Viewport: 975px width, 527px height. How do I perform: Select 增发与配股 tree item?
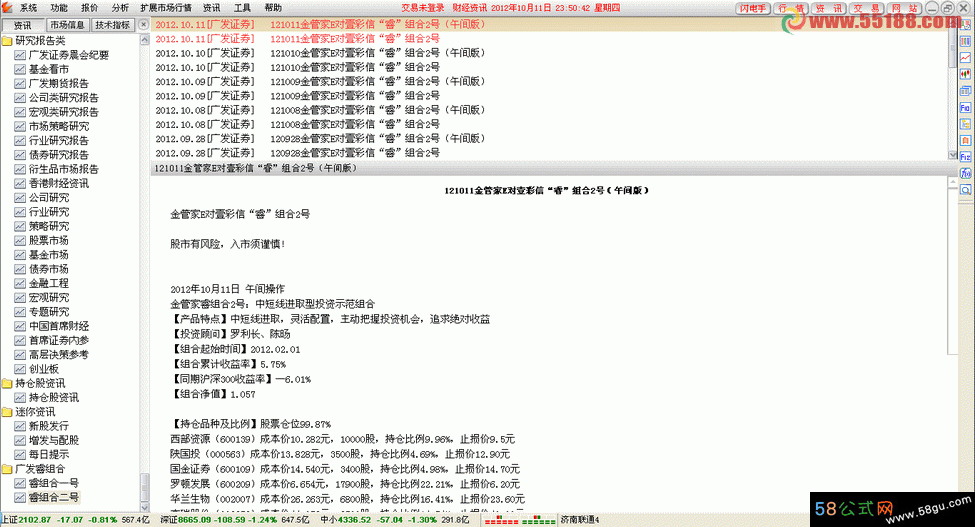pyautogui.click(x=53, y=440)
